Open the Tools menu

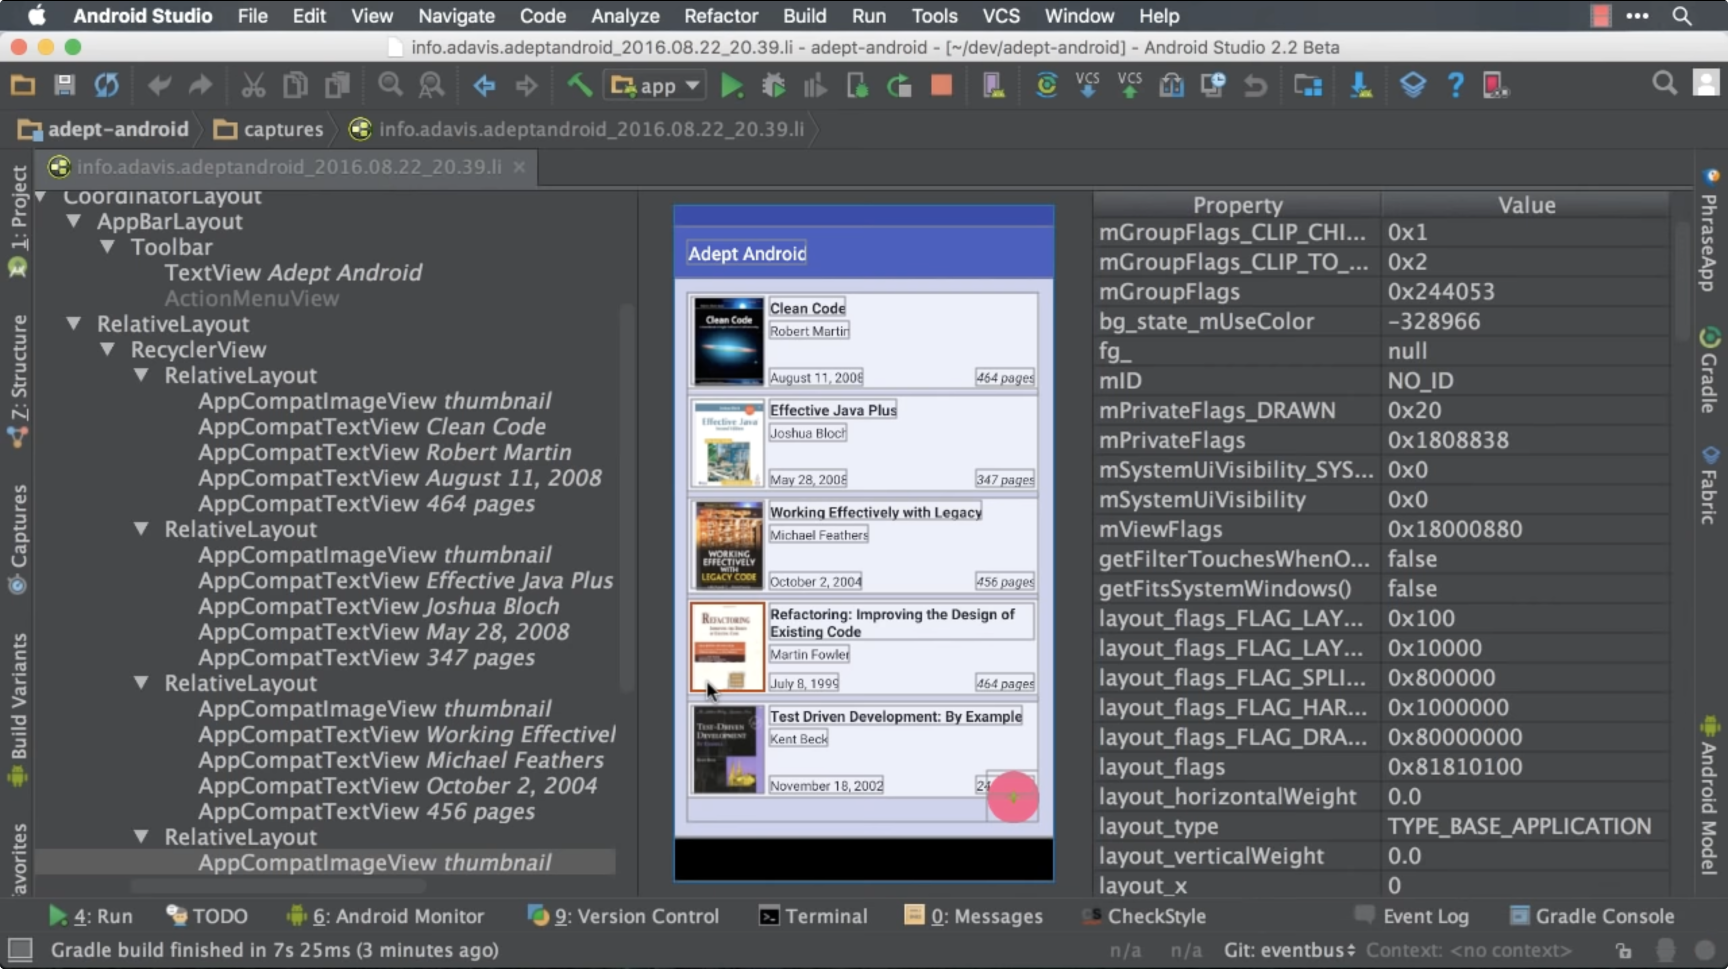coord(934,16)
